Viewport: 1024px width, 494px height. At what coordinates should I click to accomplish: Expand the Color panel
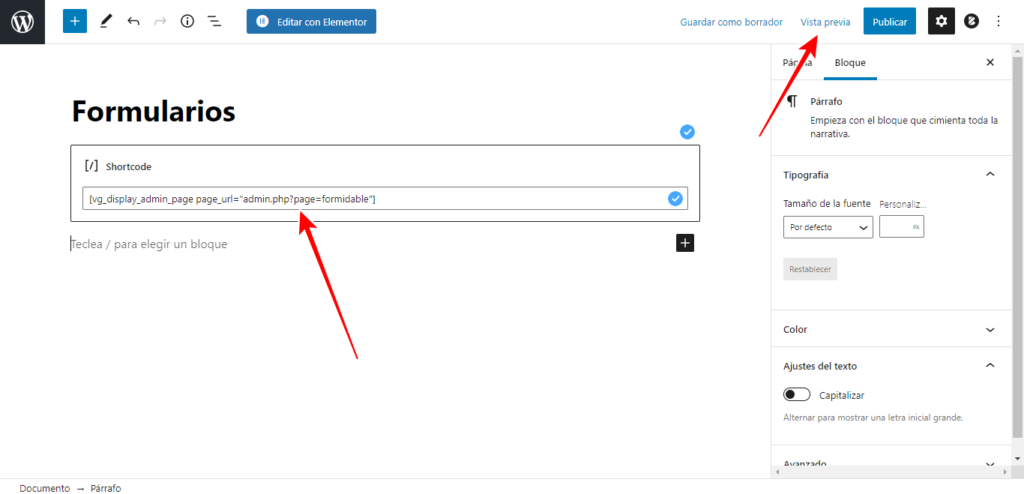tap(990, 329)
